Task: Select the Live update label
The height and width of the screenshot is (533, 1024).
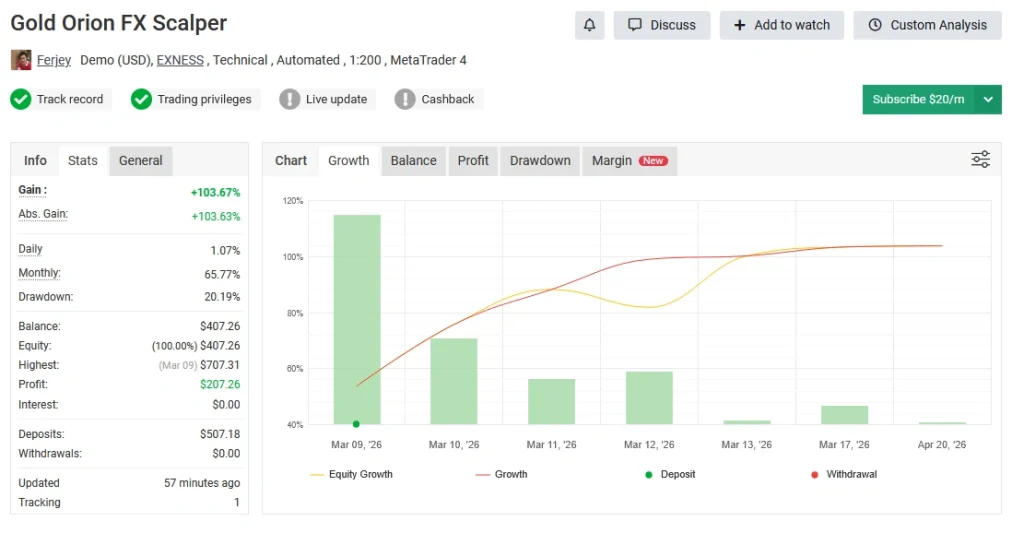Action: [x=336, y=99]
